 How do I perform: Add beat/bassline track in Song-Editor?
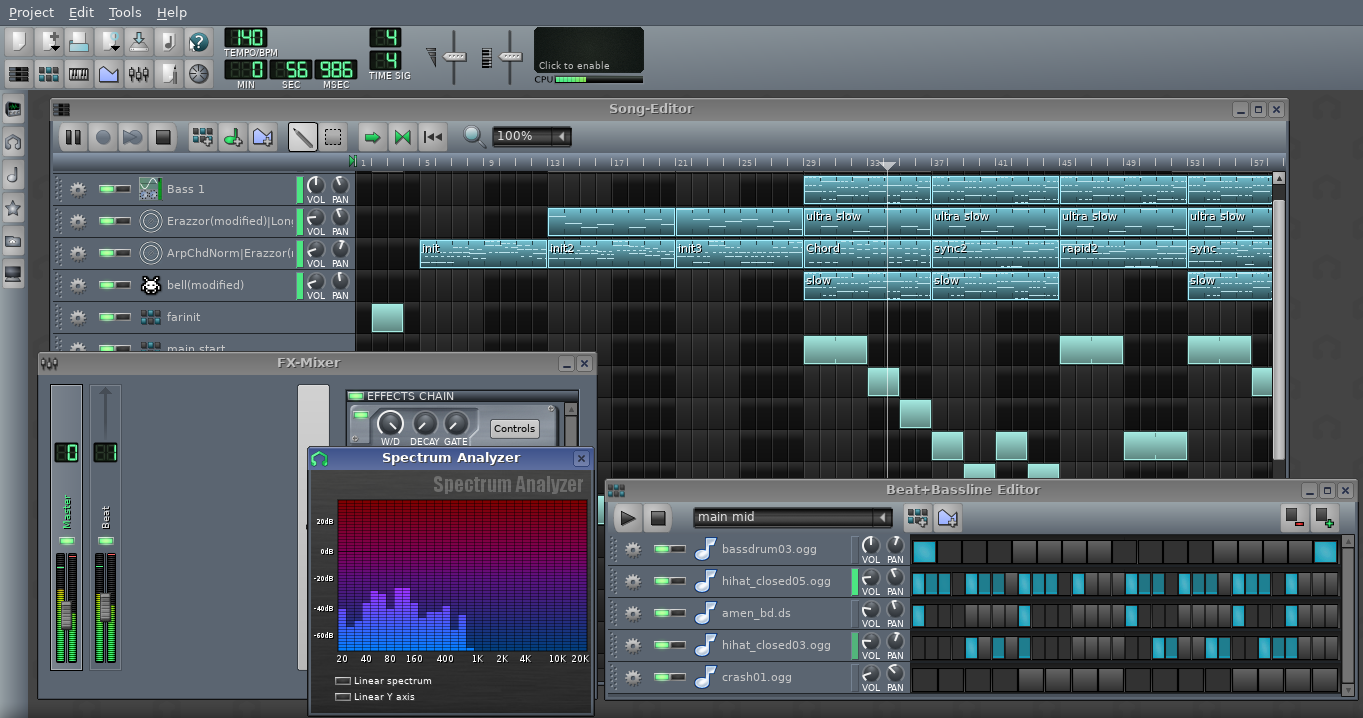(203, 137)
